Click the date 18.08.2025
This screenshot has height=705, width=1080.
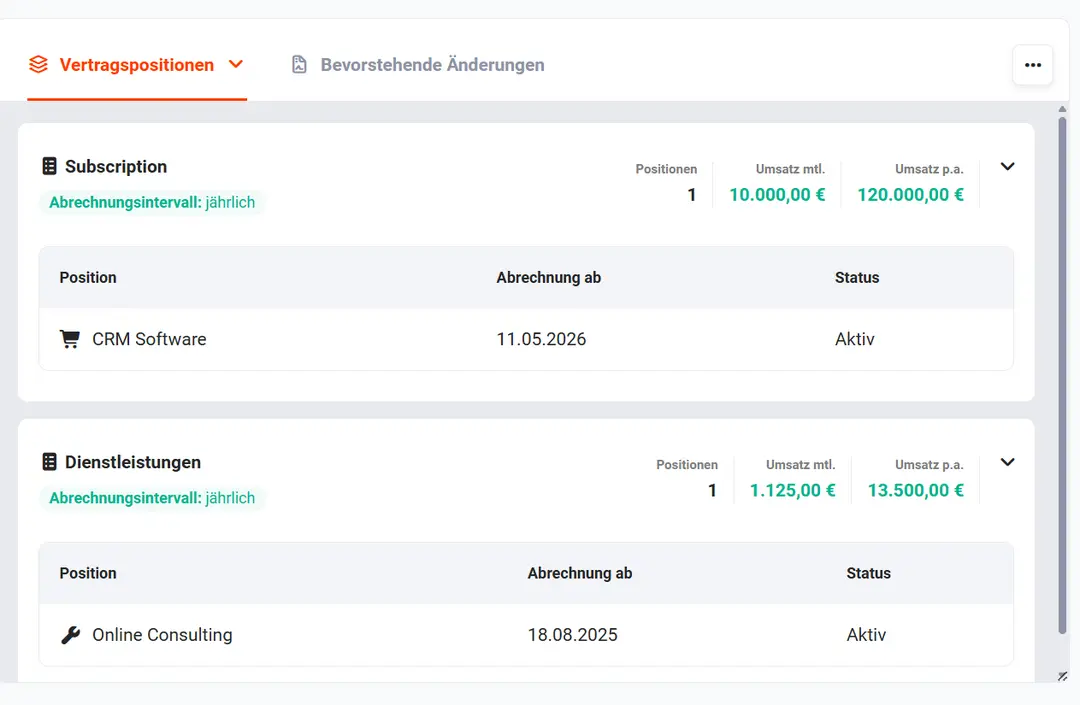point(572,635)
